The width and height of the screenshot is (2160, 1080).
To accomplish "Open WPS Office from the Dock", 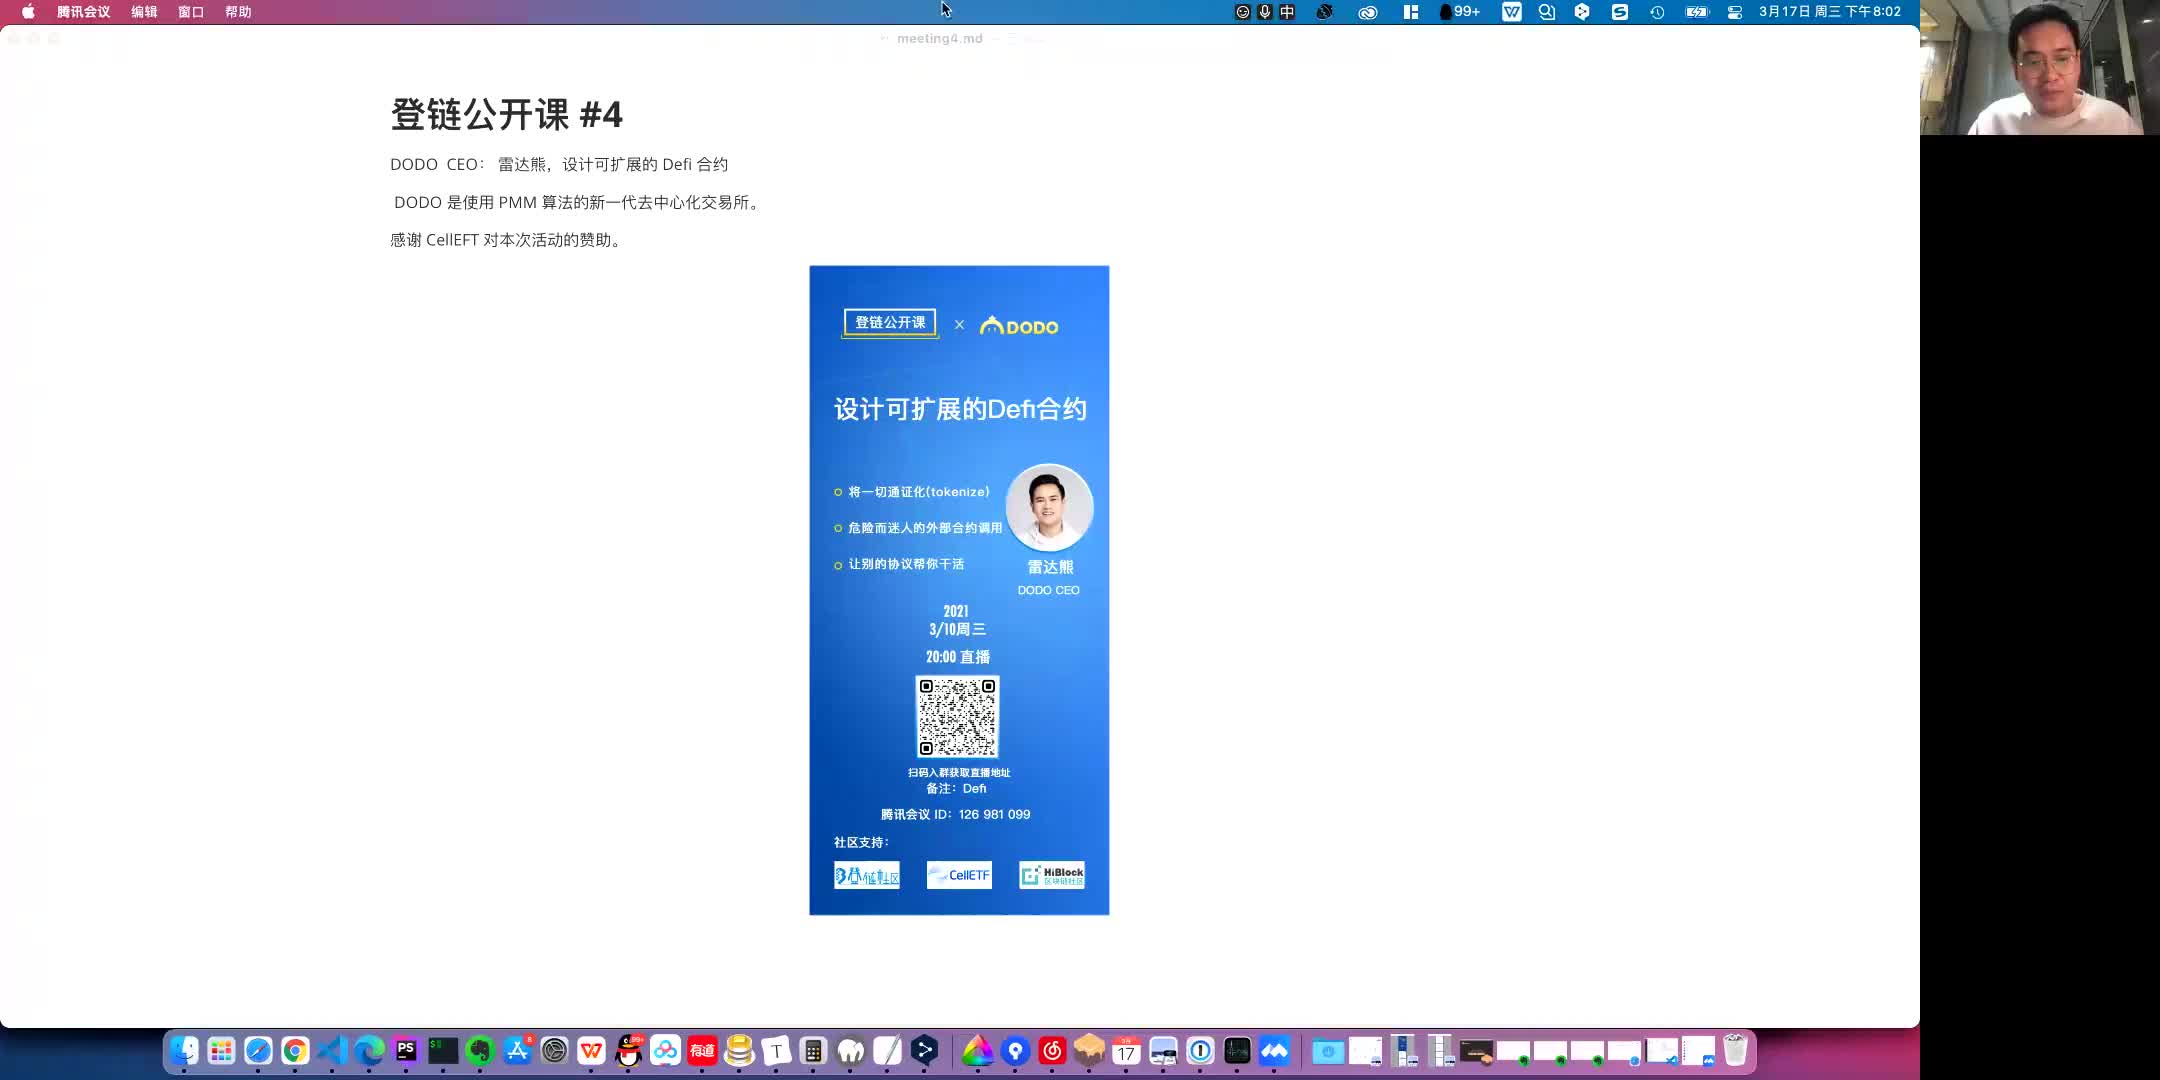I will [x=591, y=1051].
